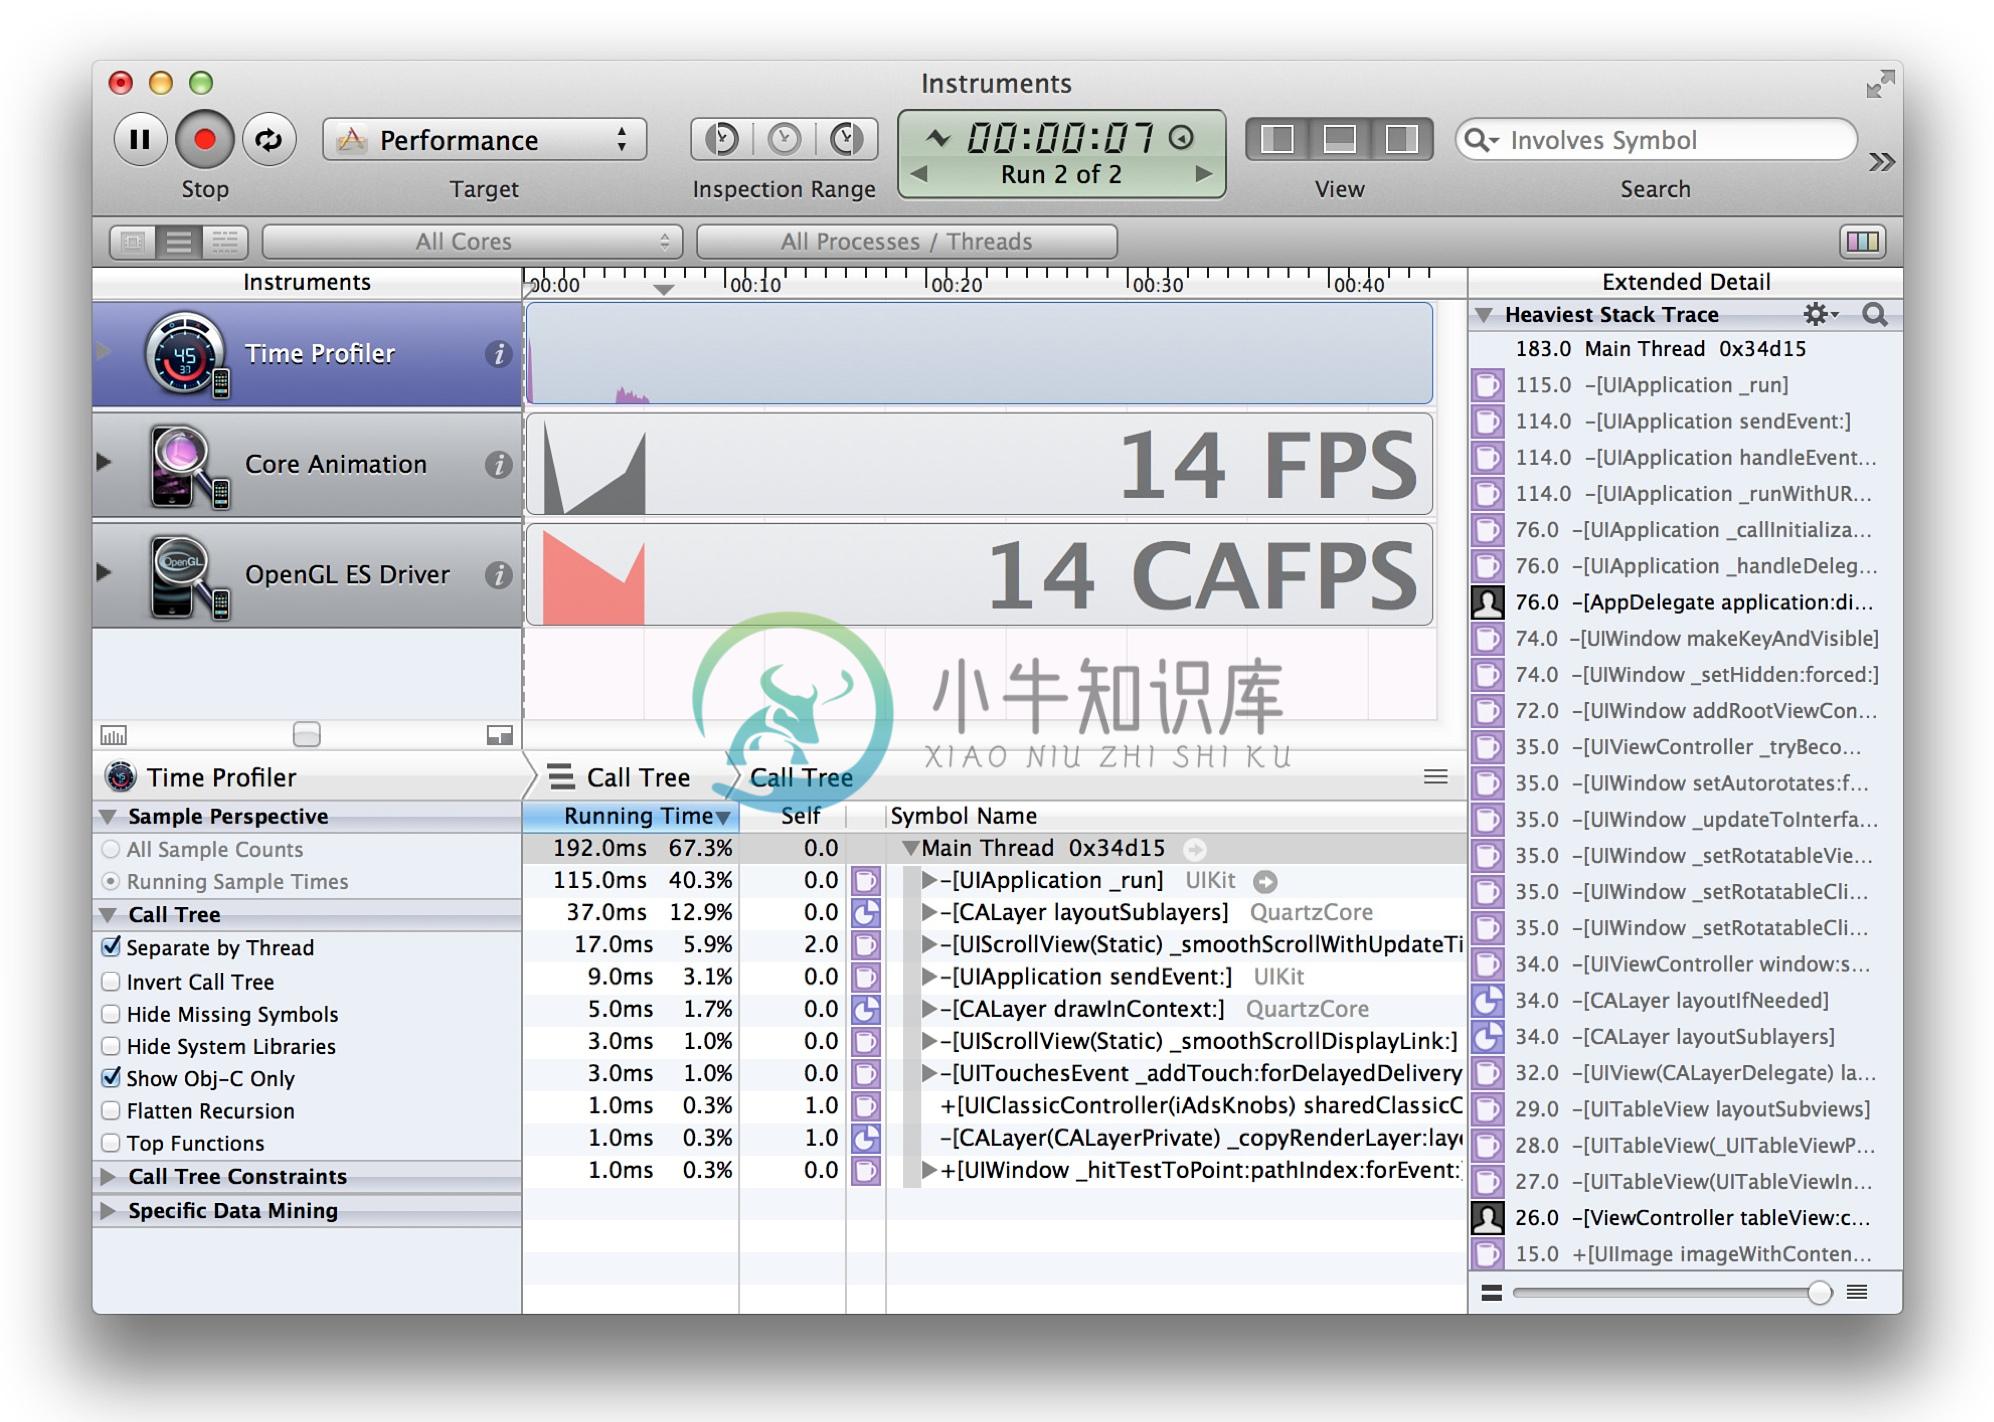The height and width of the screenshot is (1422, 1994).
Task: Select the All Processes / Threads dropdown
Action: point(906,240)
